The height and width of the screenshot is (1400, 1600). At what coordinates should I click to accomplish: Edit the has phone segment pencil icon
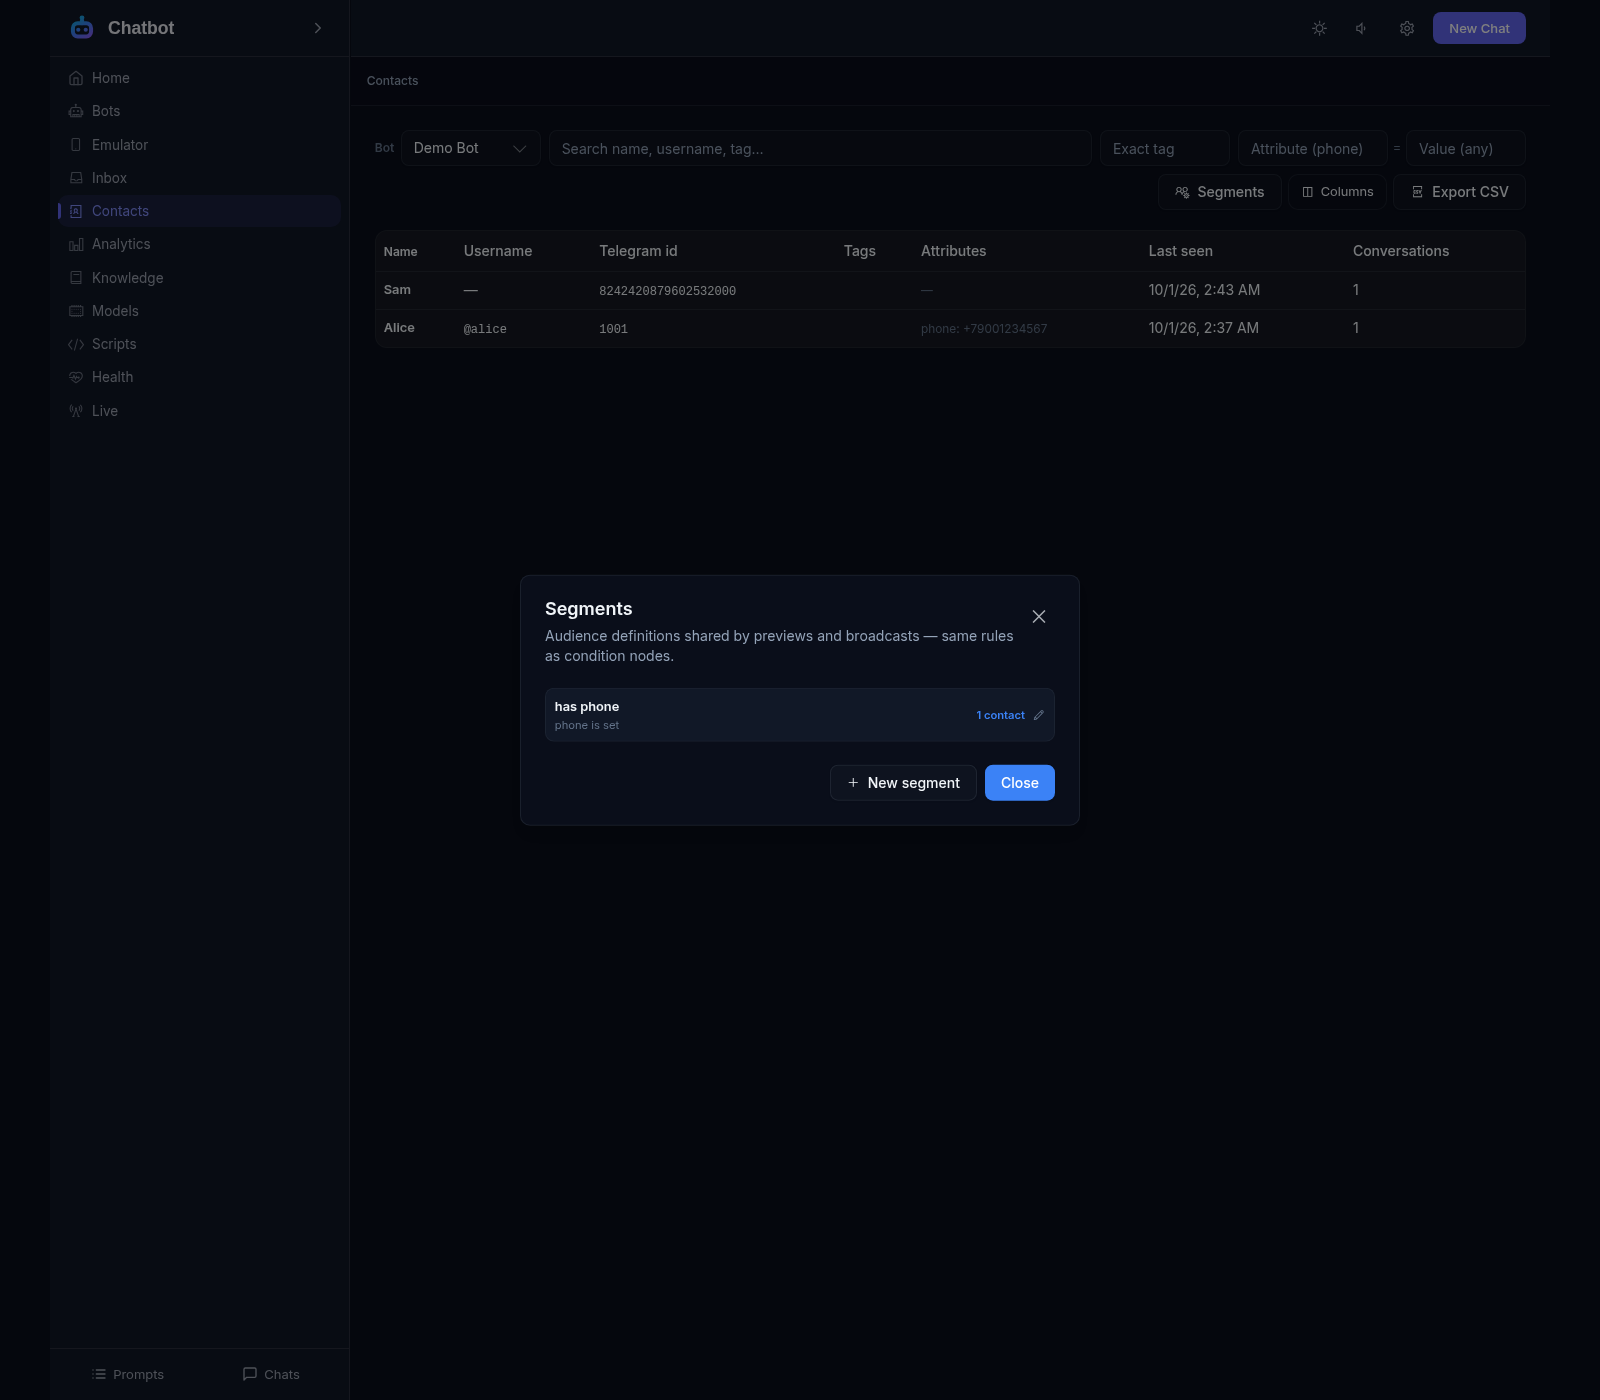(x=1039, y=715)
